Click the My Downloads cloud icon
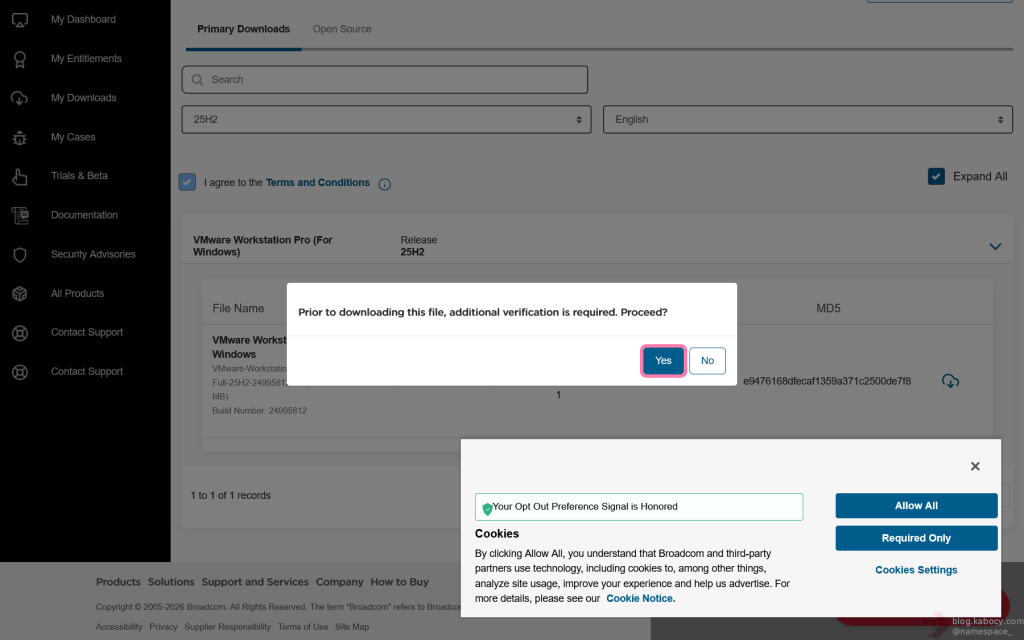 (19, 98)
